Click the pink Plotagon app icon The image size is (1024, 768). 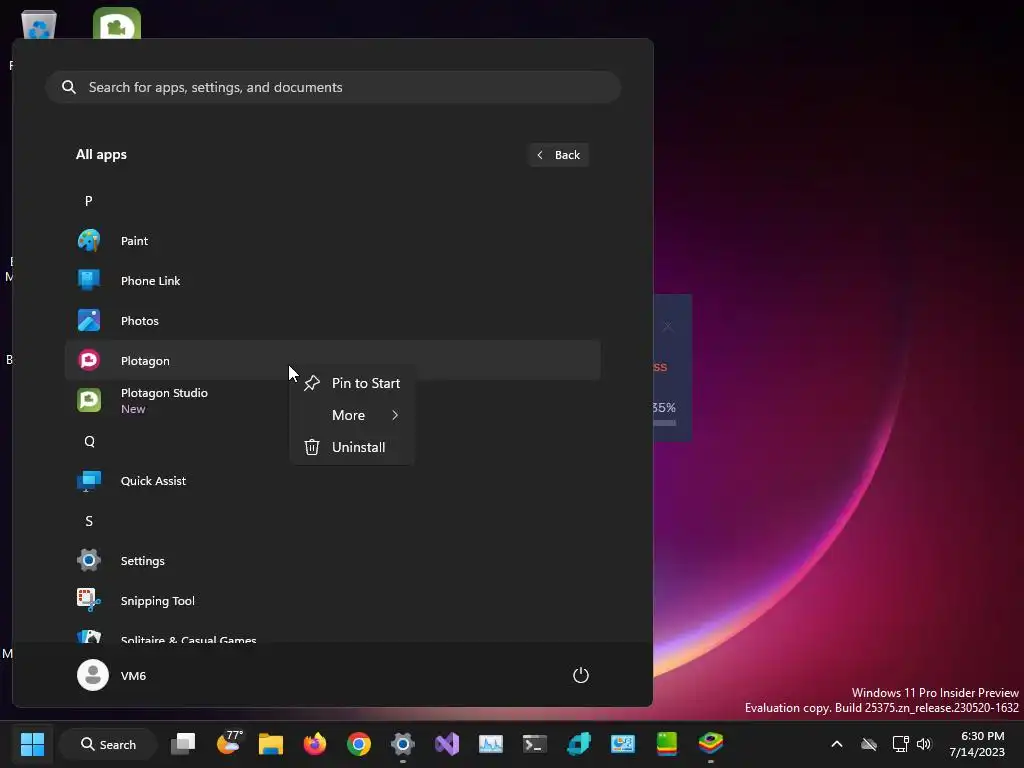click(89, 360)
